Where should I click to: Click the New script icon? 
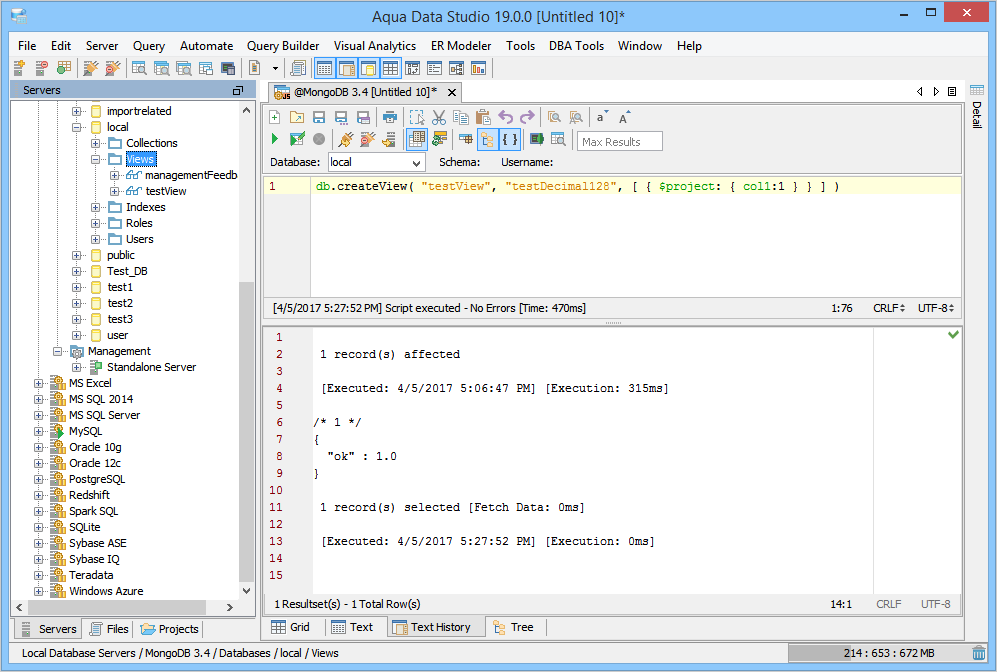click(275, 117)
